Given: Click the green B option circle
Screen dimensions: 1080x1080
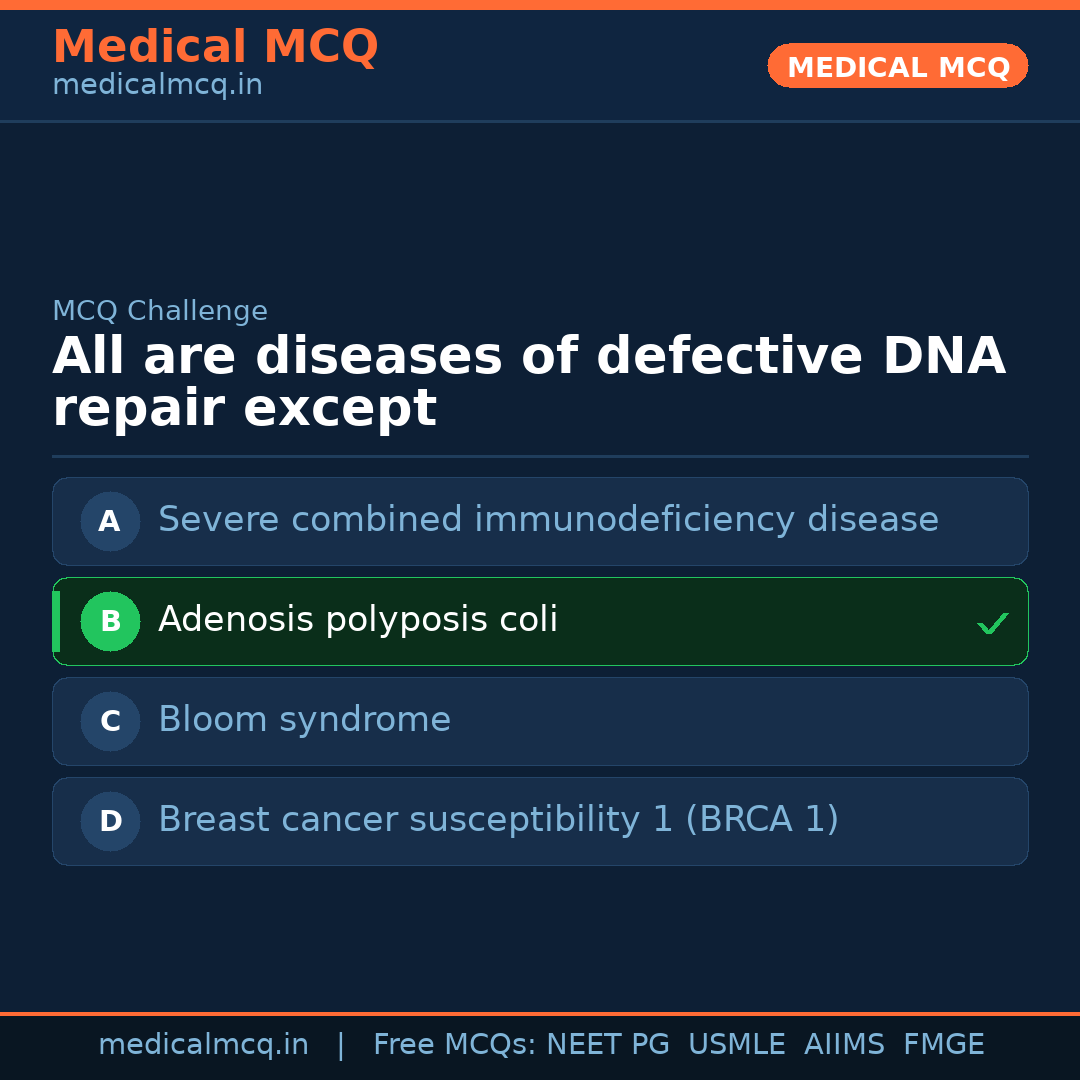Looking at the screenshot, I should (x=110, y=621).
